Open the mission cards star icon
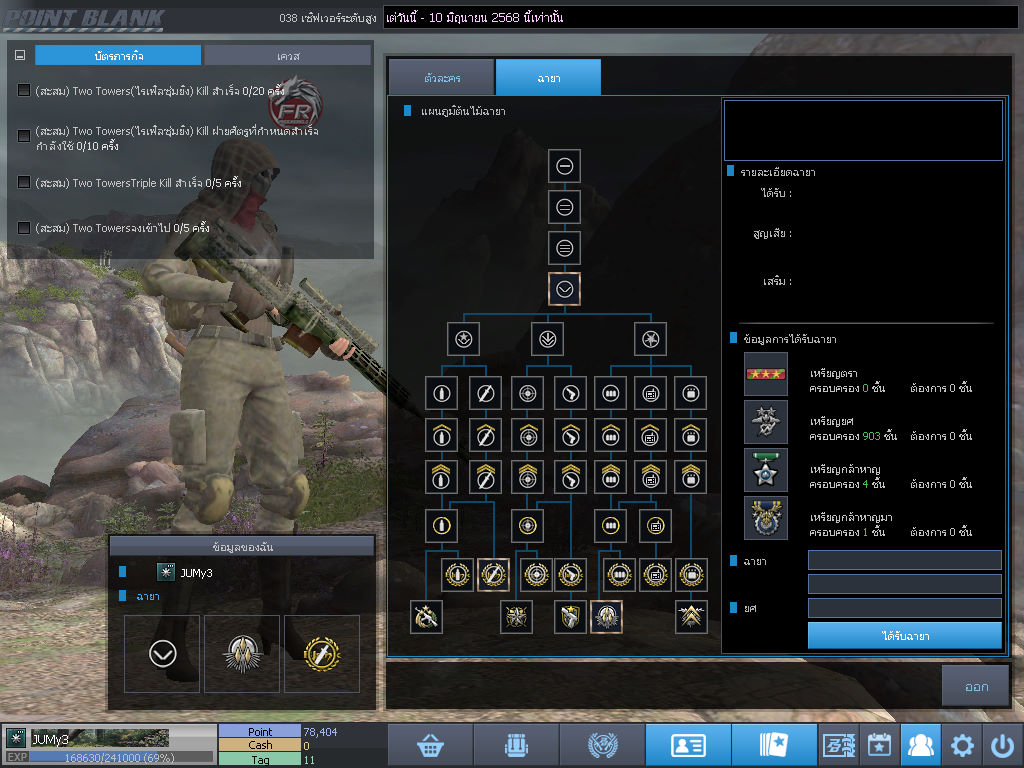The width and height of the screenshot is (1024, 768). coord(774,745)
